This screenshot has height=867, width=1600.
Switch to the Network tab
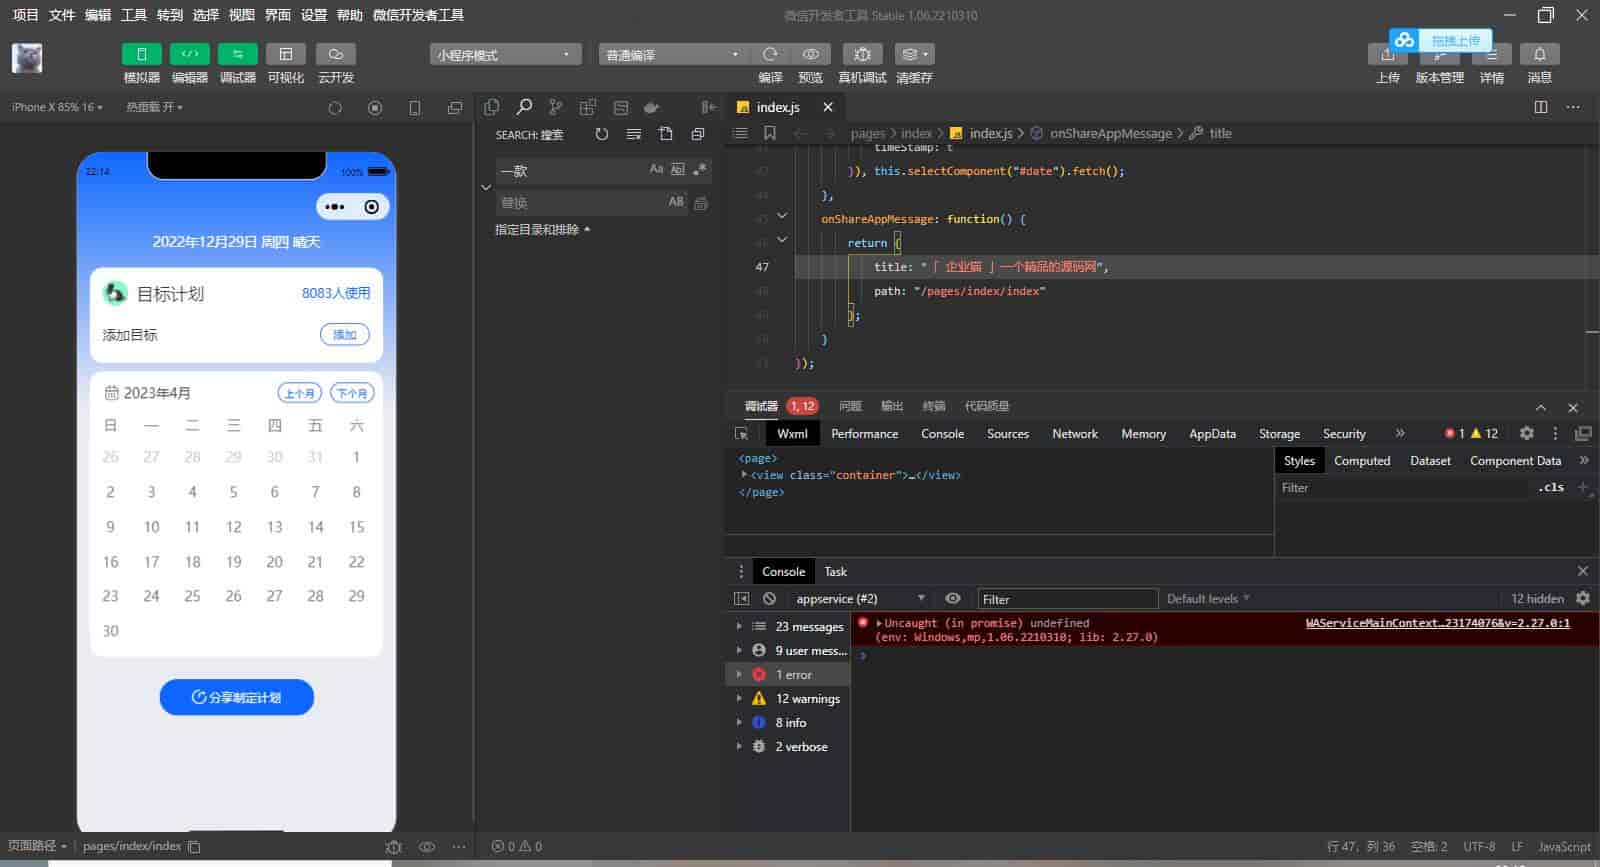pyautogui.click(x=1074, y=434)
